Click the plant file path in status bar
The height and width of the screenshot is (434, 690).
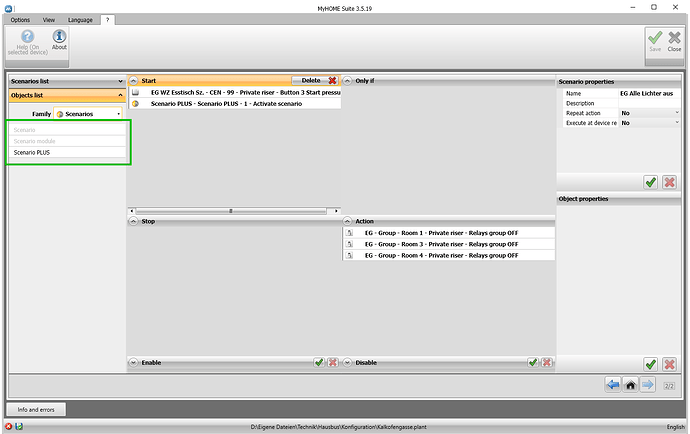pyautogui.click(x=338, y=427)
